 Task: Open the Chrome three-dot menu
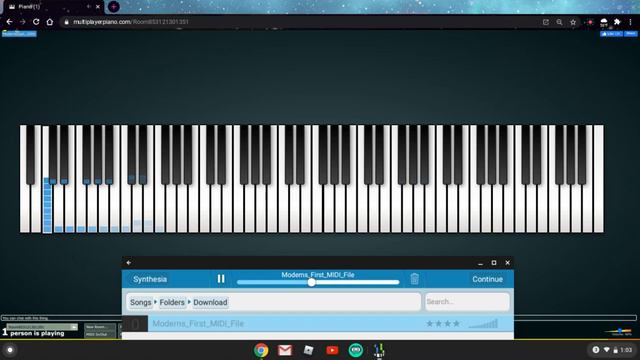click(631, 22)
